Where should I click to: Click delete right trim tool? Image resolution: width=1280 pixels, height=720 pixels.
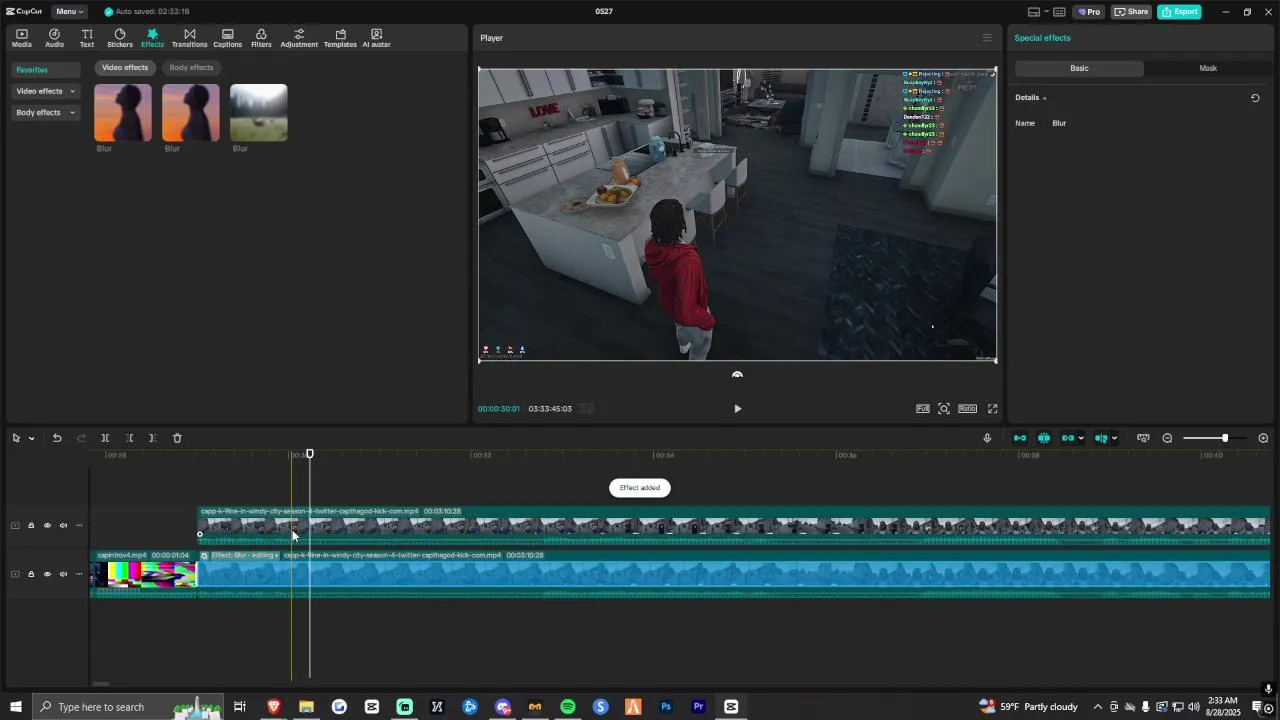[152, 438]
